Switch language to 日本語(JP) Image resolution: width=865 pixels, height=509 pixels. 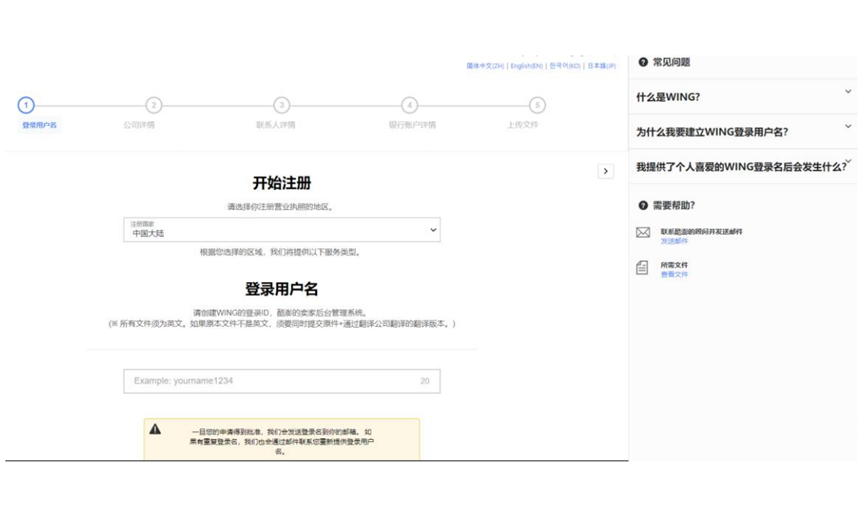point(601,66)
